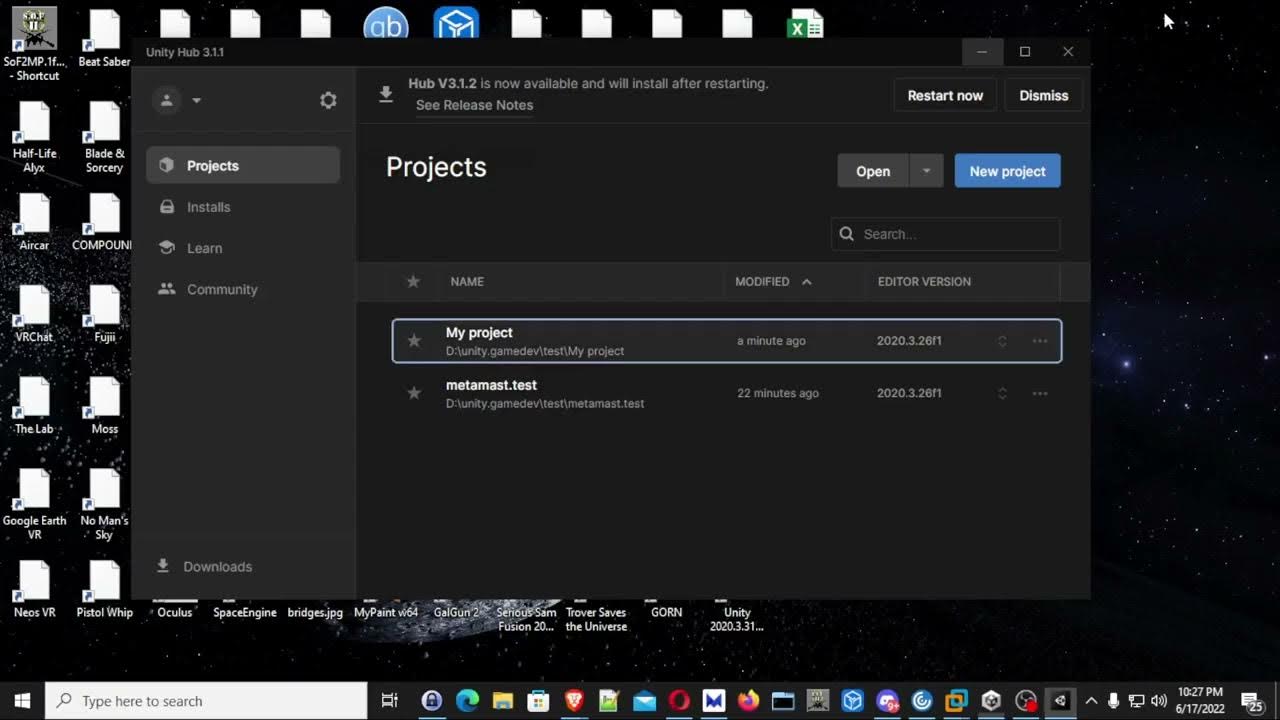Expand the Open button dropdown arrow
The height and width of the screenshot is (720, 1280).
[926, 171]
